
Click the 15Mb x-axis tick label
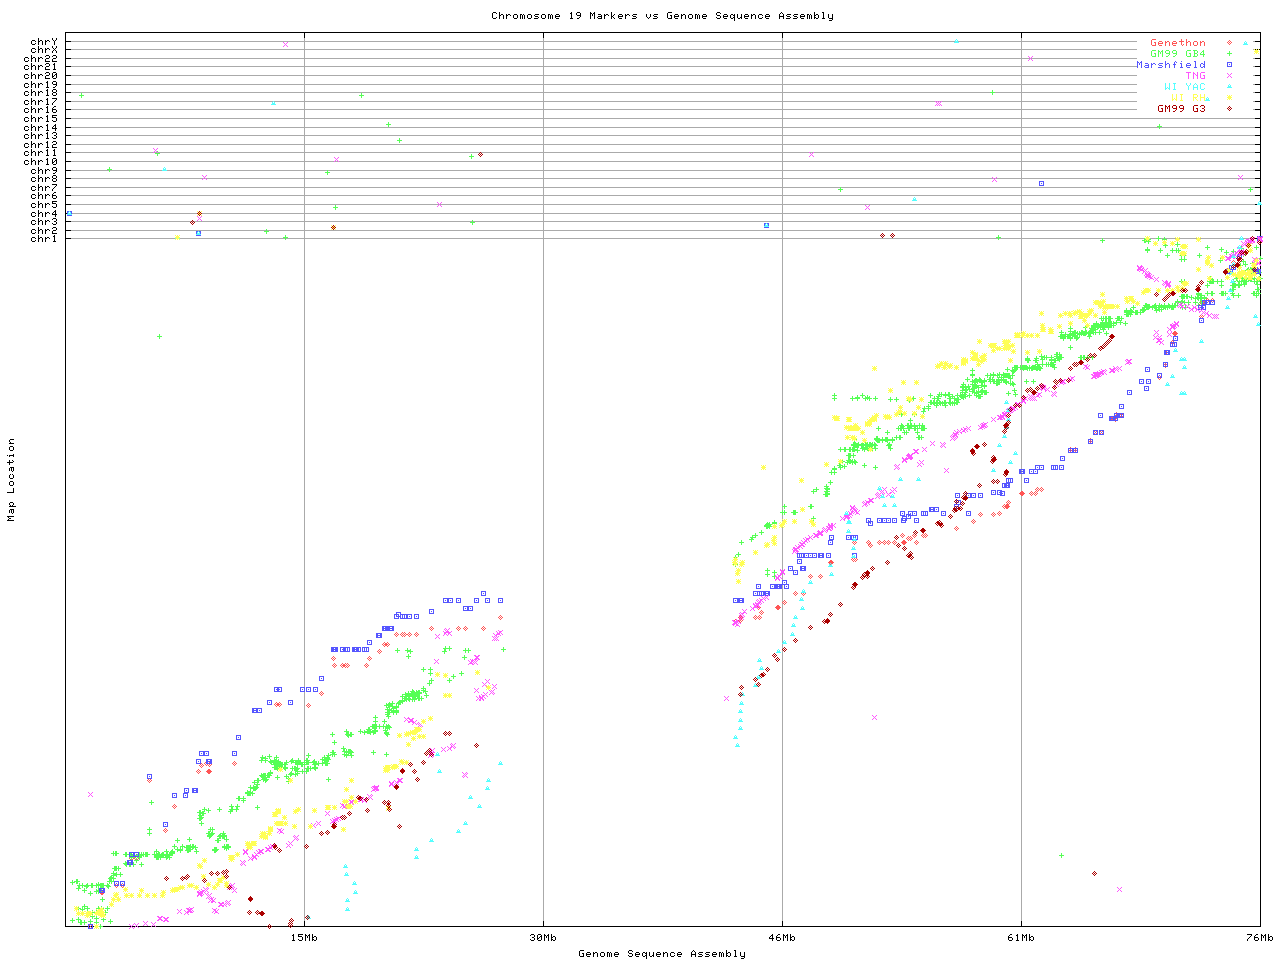304,938
